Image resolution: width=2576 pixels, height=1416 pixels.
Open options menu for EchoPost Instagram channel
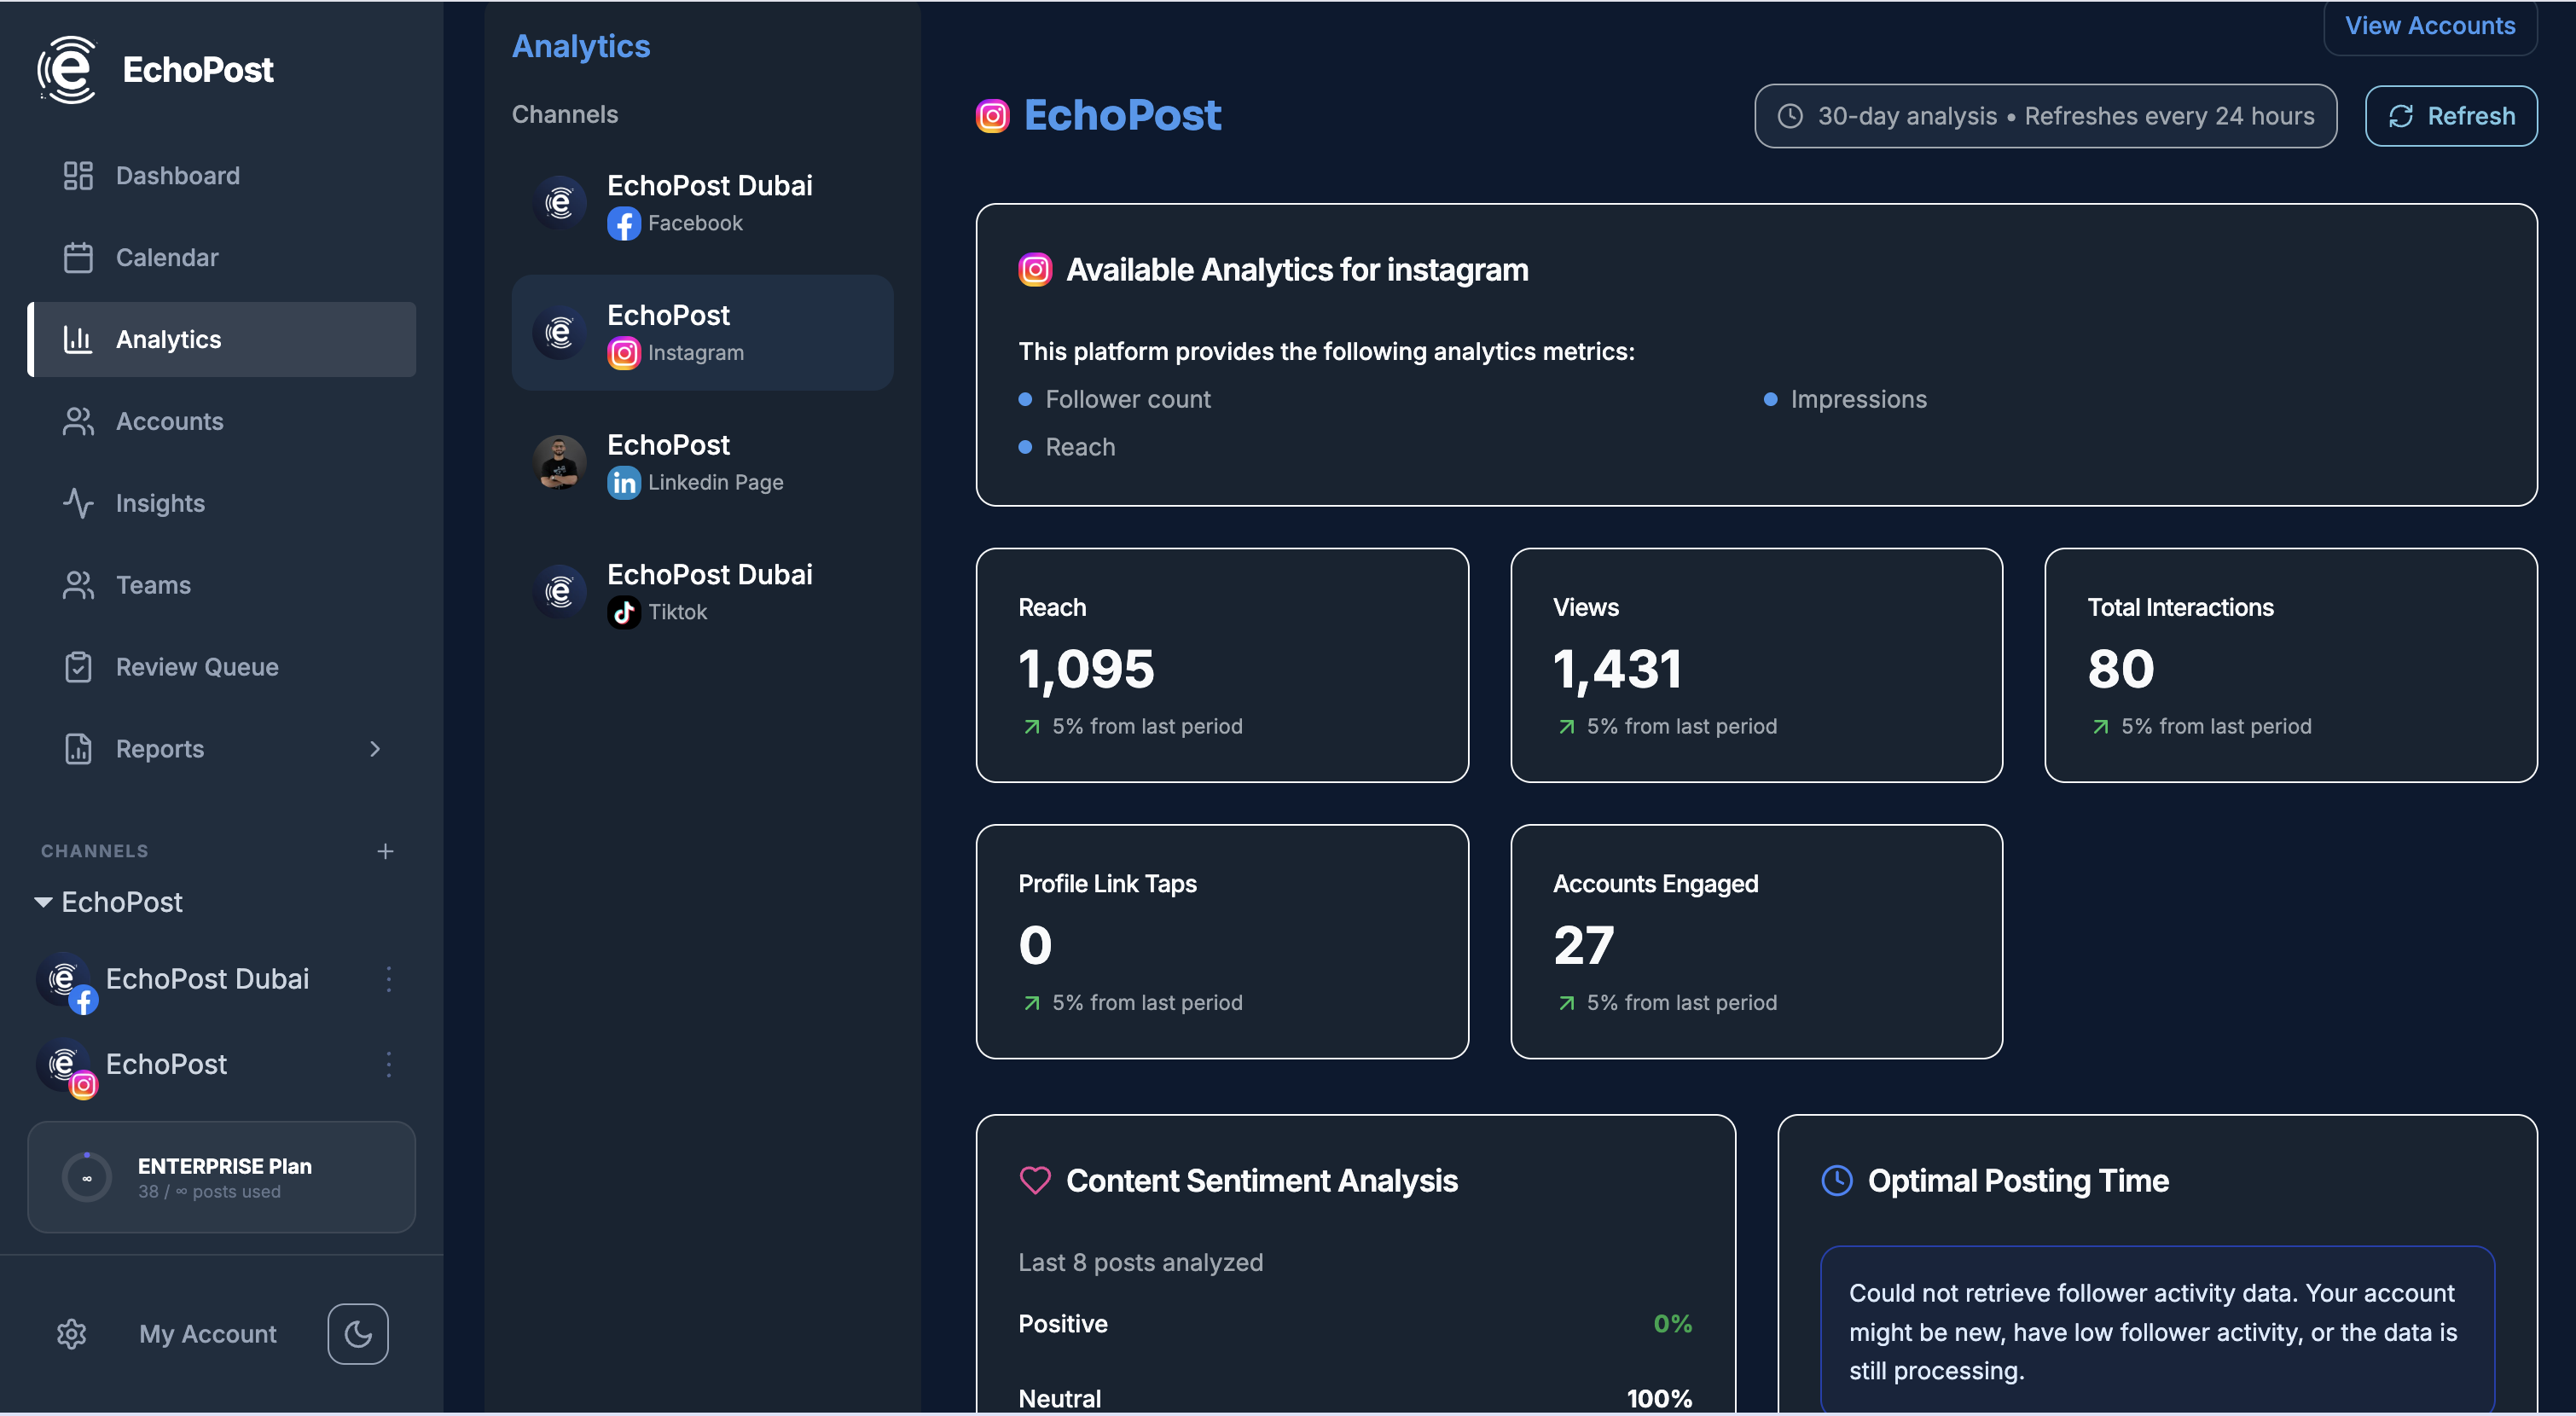(x=389, y=1064)
